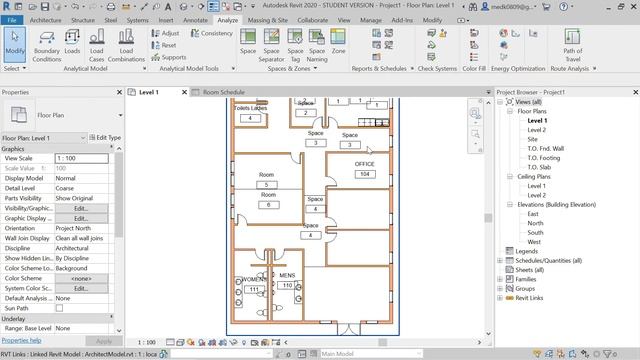The height and width of the screenshot is (360, 640).
Task: Select the Revit Links tree item
Action: [529, 298]
